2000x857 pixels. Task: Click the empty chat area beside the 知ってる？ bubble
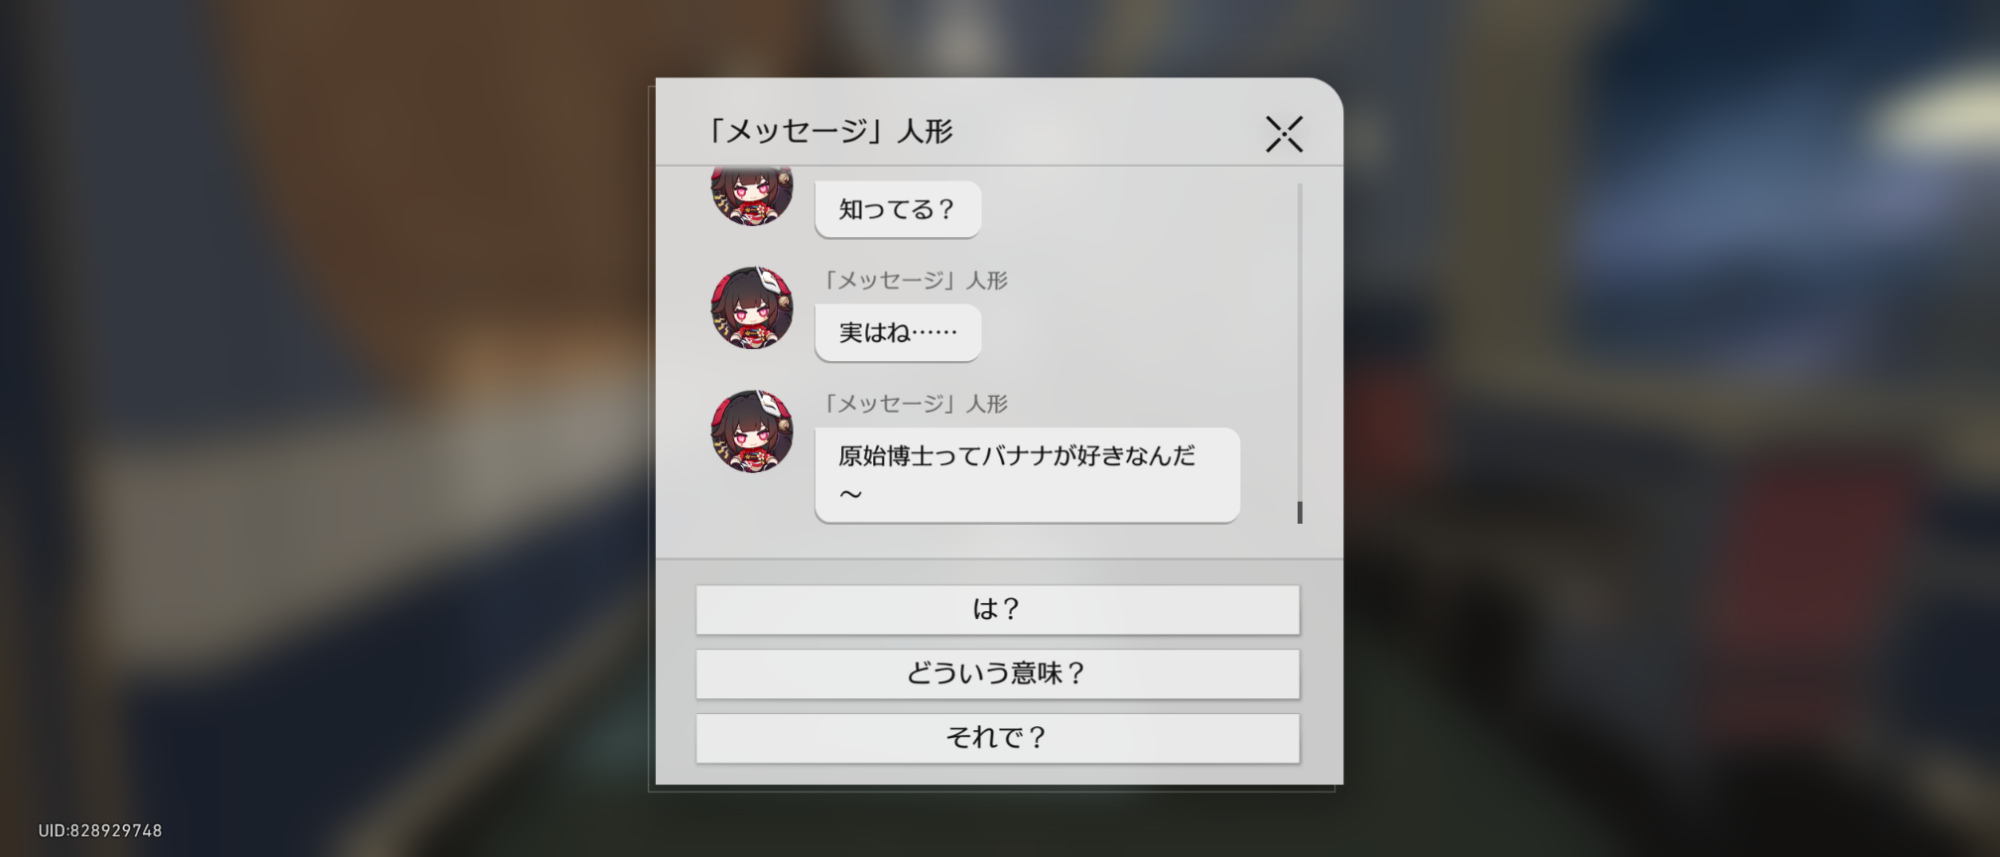point(1130,209)
